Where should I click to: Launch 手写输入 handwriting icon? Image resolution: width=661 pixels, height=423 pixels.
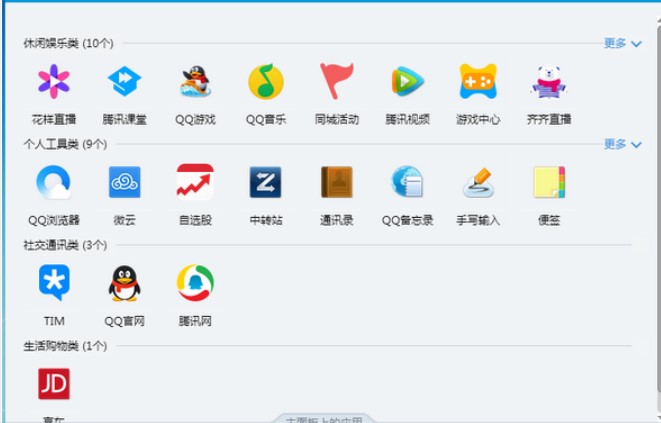click(478, 183)
